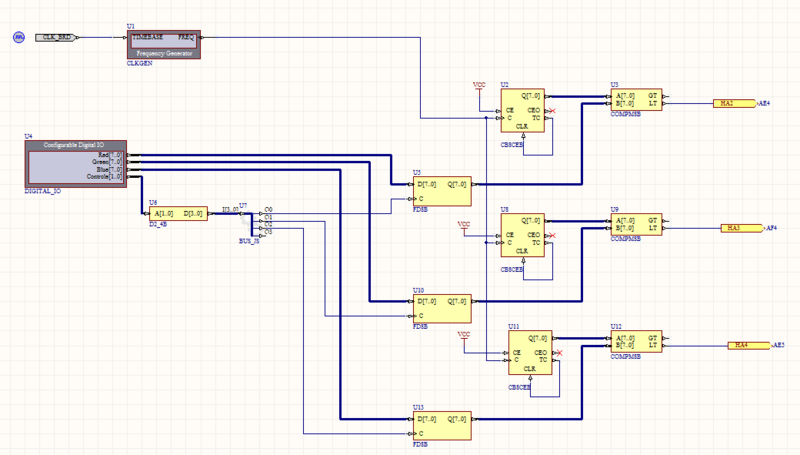The width and height of the screenshot is (800, 455).
Task: Select the CLK_BRD input port
Action: (55, 37)
